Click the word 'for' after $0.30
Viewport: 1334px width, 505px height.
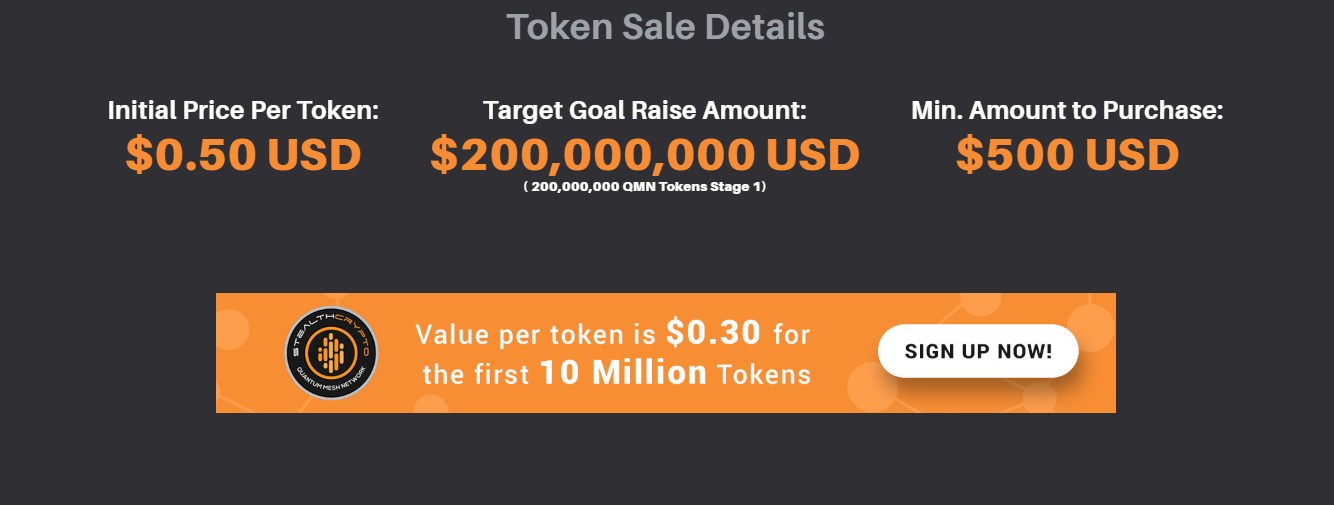coord(791,334)
